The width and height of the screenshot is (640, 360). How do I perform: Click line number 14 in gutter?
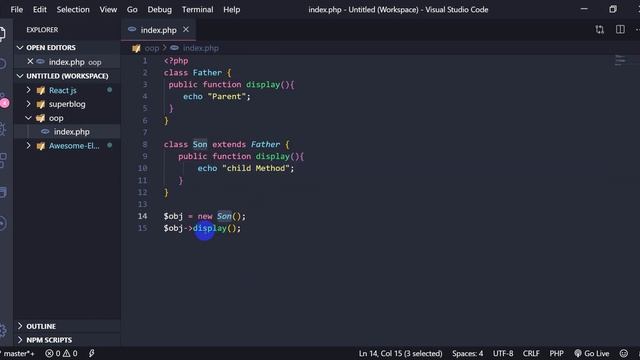[x=142, y=216]
